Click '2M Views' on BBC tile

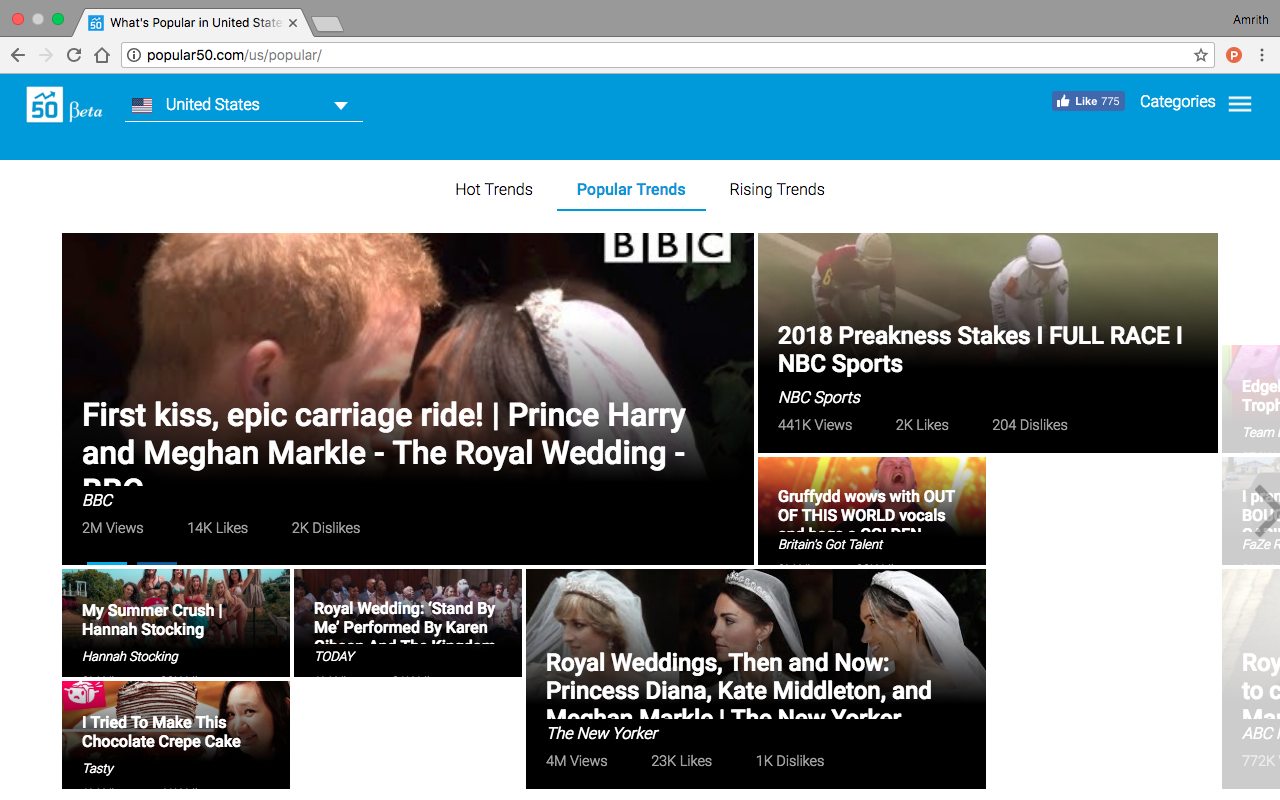113,528
